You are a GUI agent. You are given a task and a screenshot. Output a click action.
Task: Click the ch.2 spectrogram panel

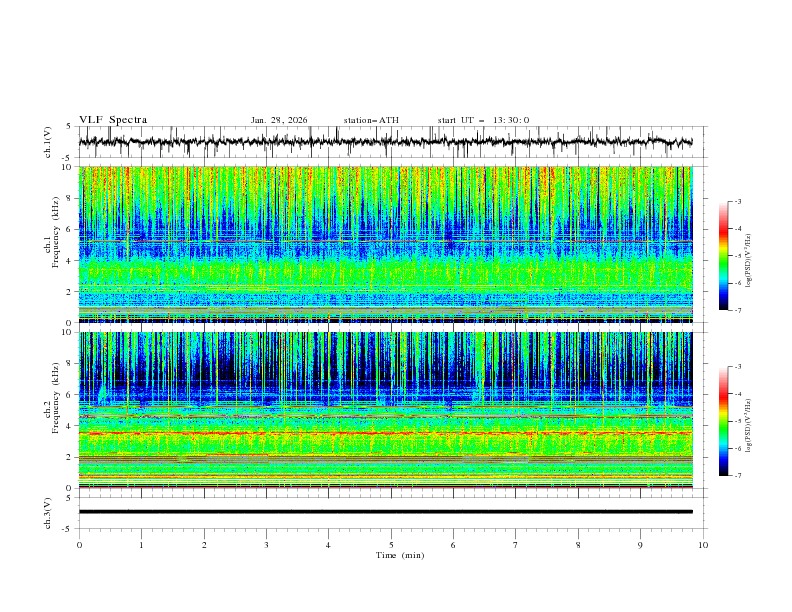[x=386, y=410]
